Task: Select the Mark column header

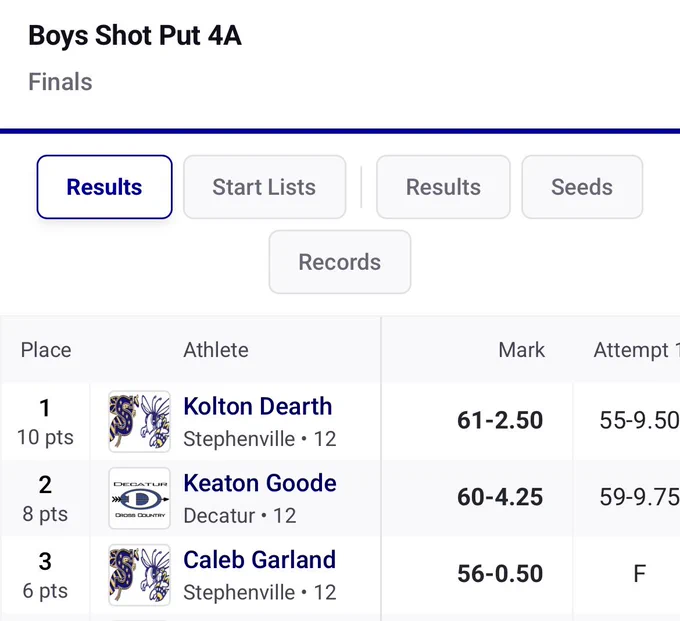Action: (521, 350)
